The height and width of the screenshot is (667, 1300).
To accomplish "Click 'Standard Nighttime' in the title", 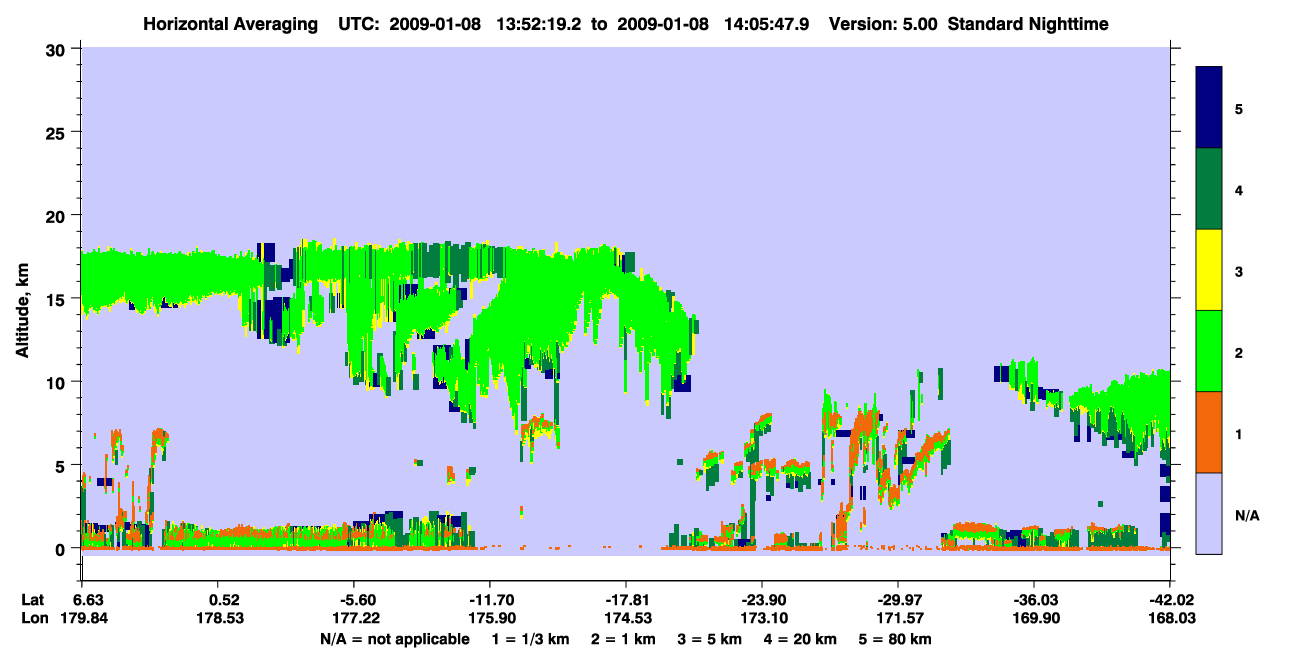I will coord(1028,24).
